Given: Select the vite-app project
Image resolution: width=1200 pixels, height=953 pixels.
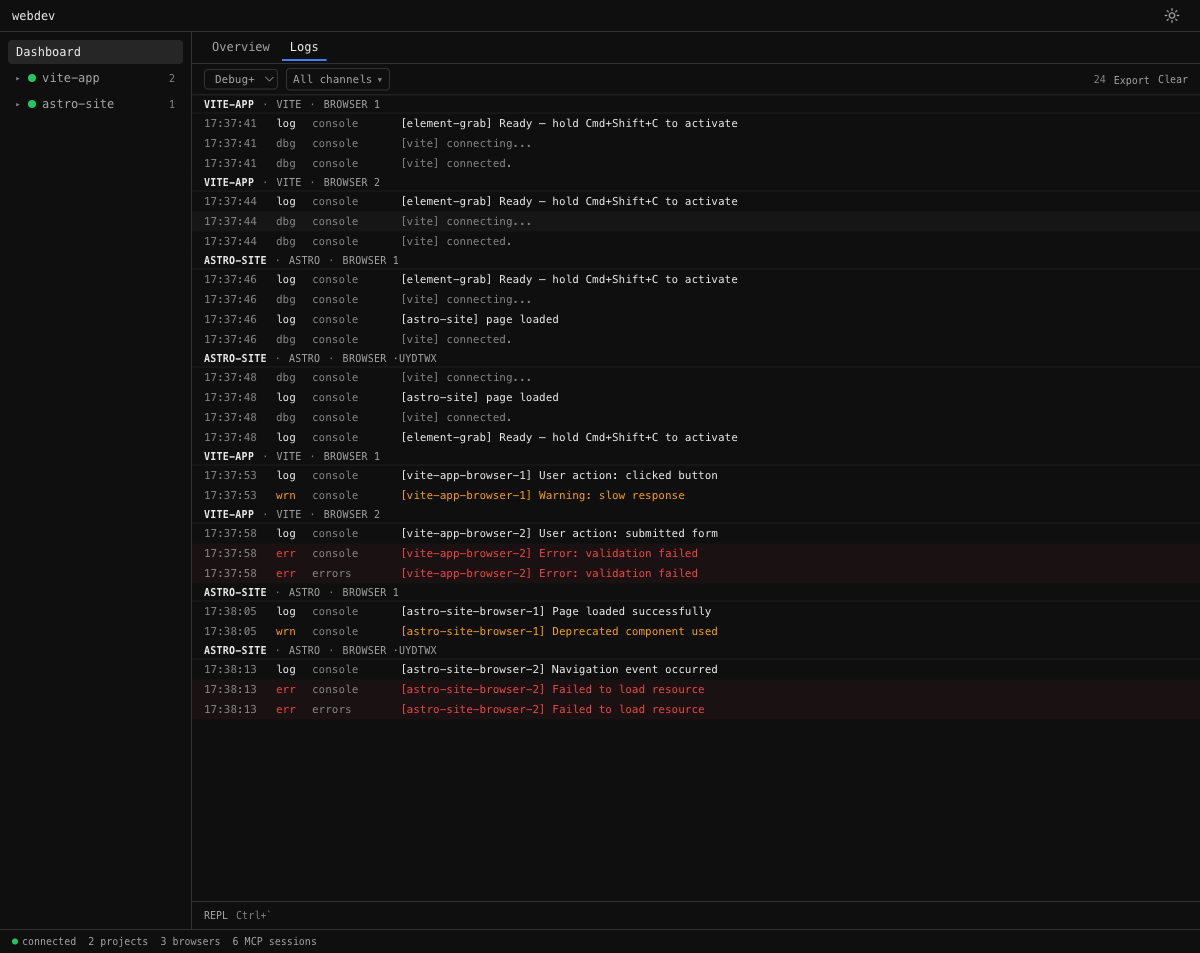Looking at the screenshot, I should coord(95,78).
